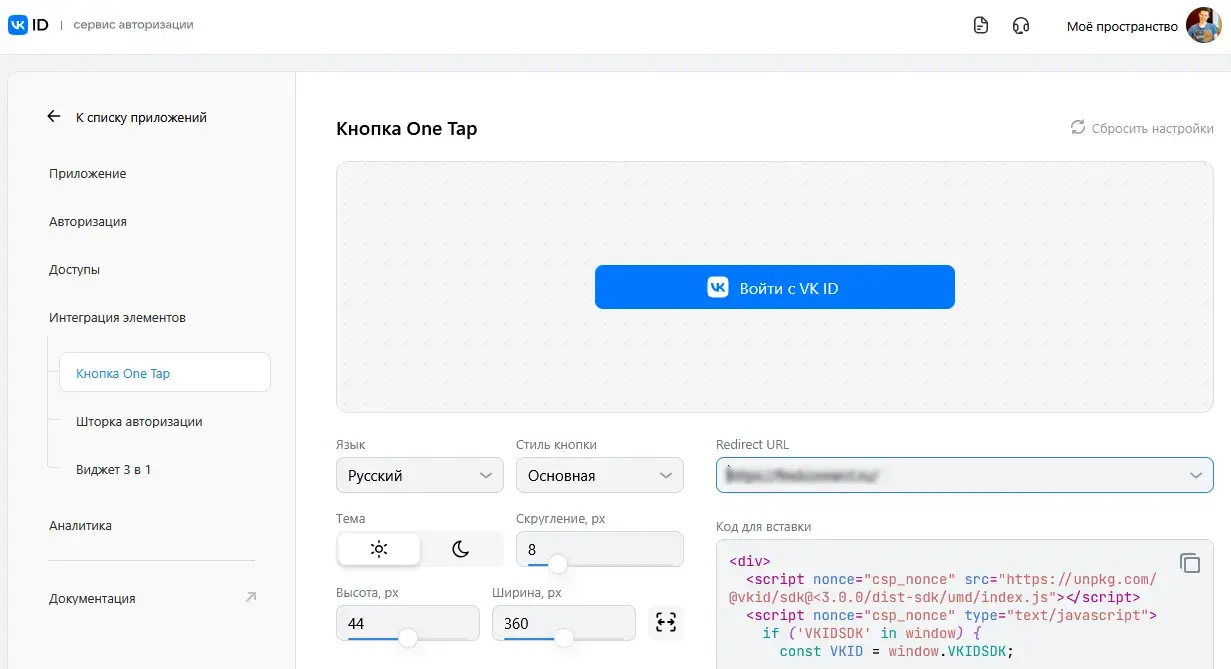Click the Скругление slider handle

point(558,565)
